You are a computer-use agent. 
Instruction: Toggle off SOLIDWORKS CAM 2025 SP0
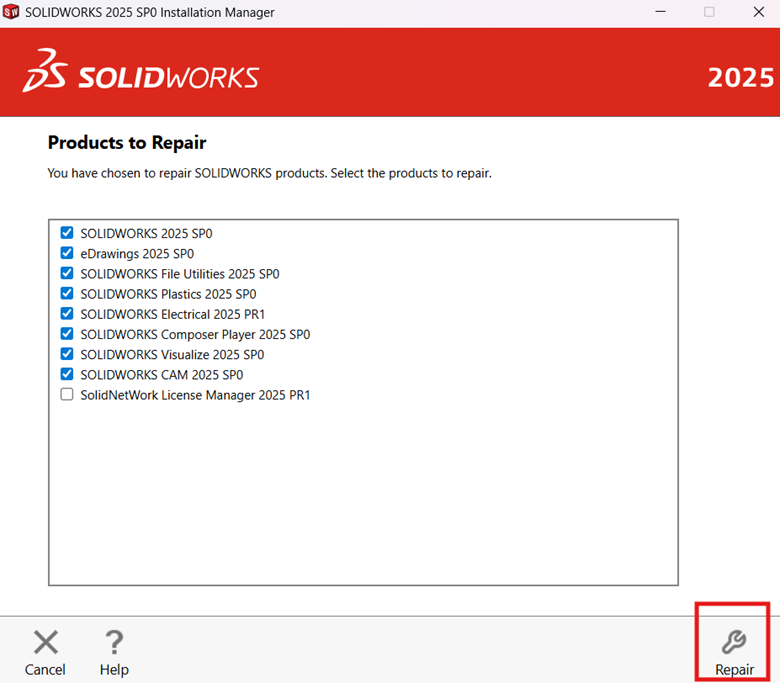(x=67, y=374)
